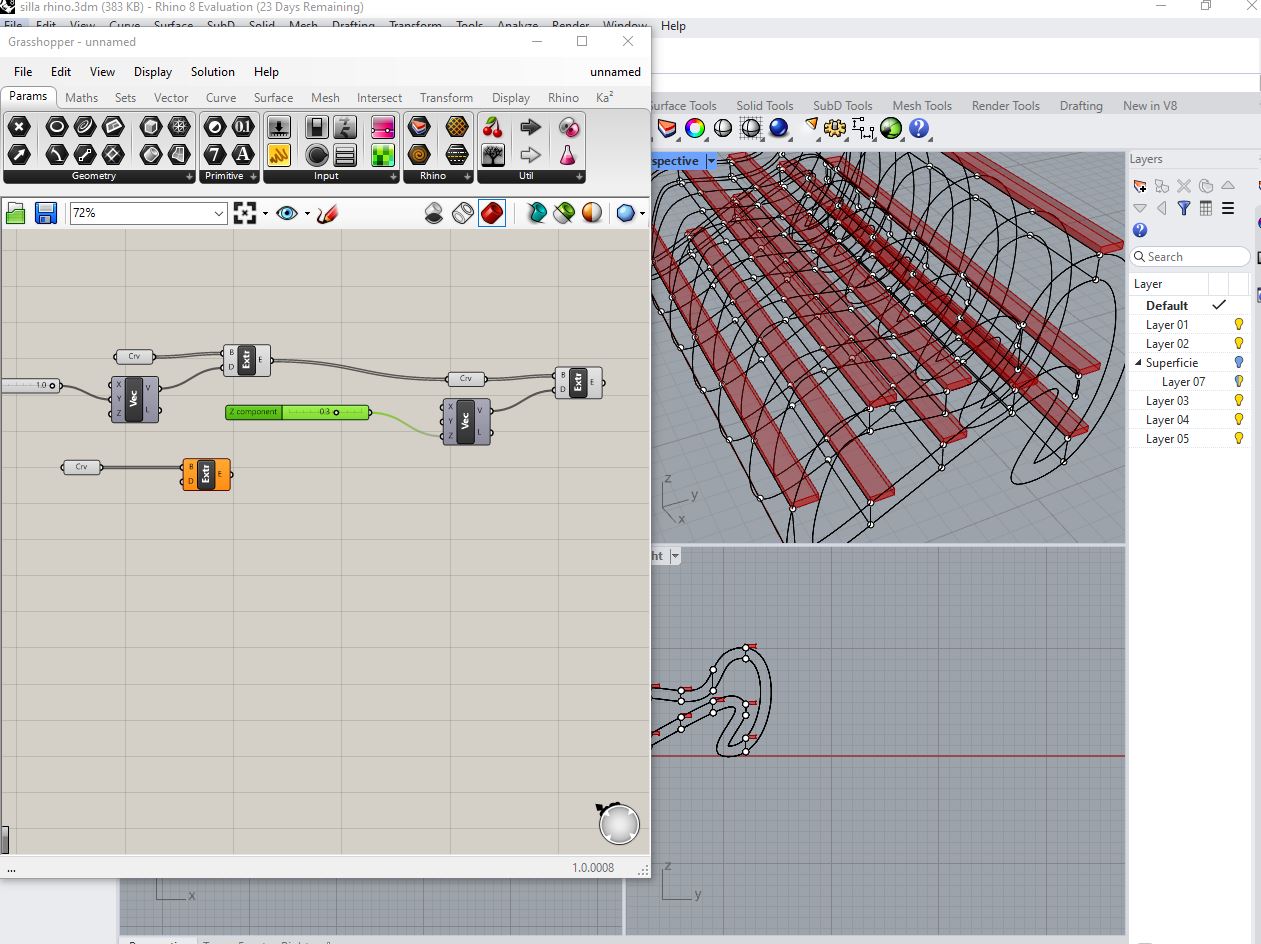Click the layer filter funnel icon
Image resolution: width=1261 pixels, height=944 pixels.
pyautogui.click(x=1184, y=208)
